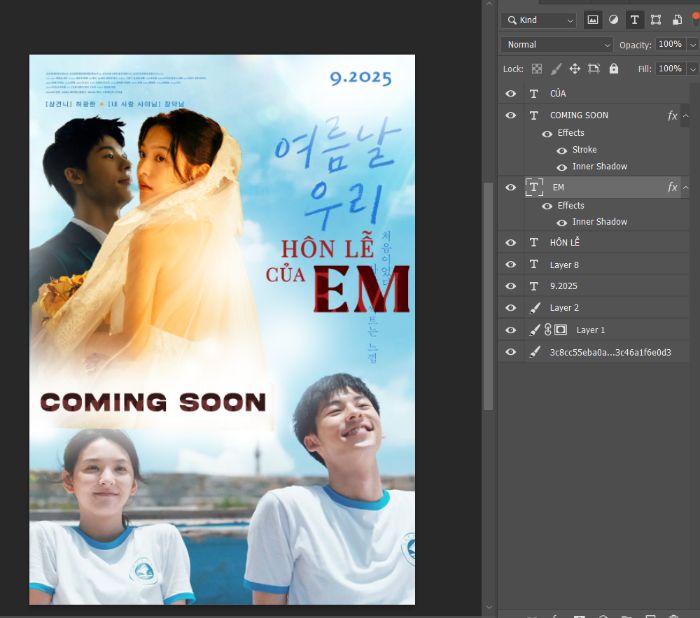Click scroll up arrow above canvas scrollbar
700x618 pixels.
(488, 4)
